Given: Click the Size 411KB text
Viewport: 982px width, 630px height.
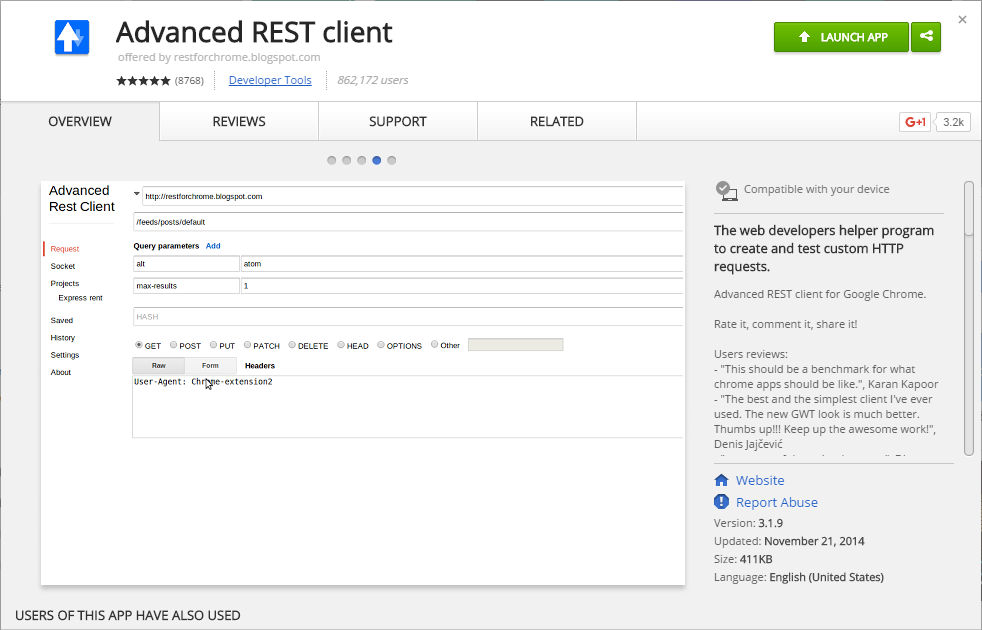Looking at the screenshot, I should [743, 559].
